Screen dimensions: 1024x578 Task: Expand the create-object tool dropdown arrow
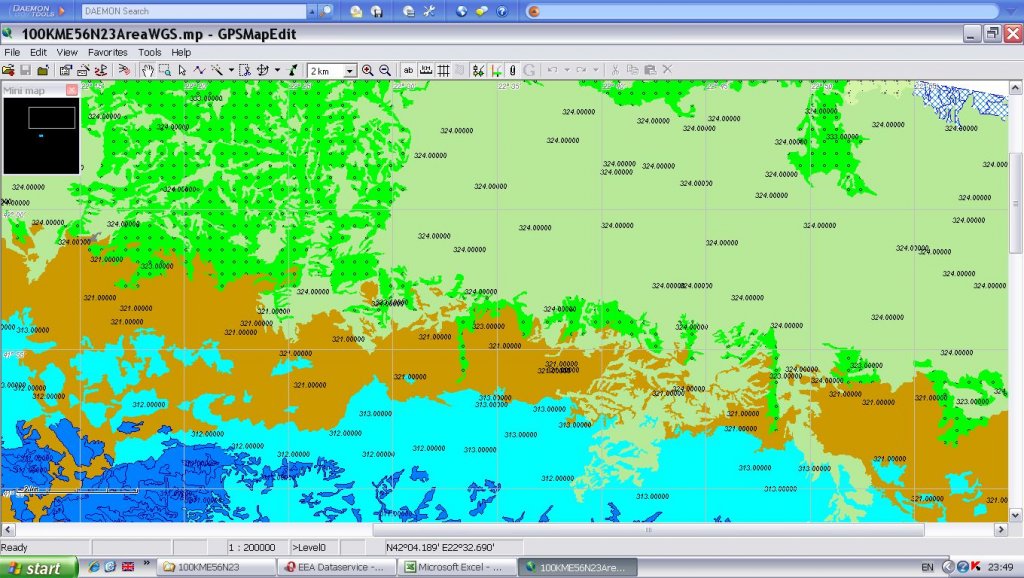[x=231, y=70]
